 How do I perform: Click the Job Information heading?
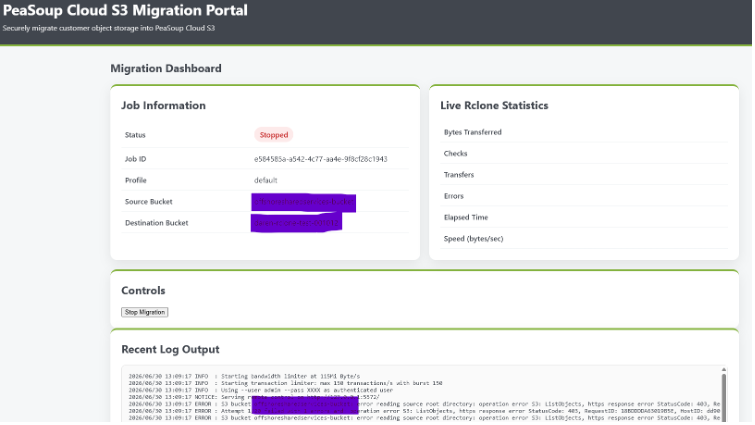(x=163, y=106)
